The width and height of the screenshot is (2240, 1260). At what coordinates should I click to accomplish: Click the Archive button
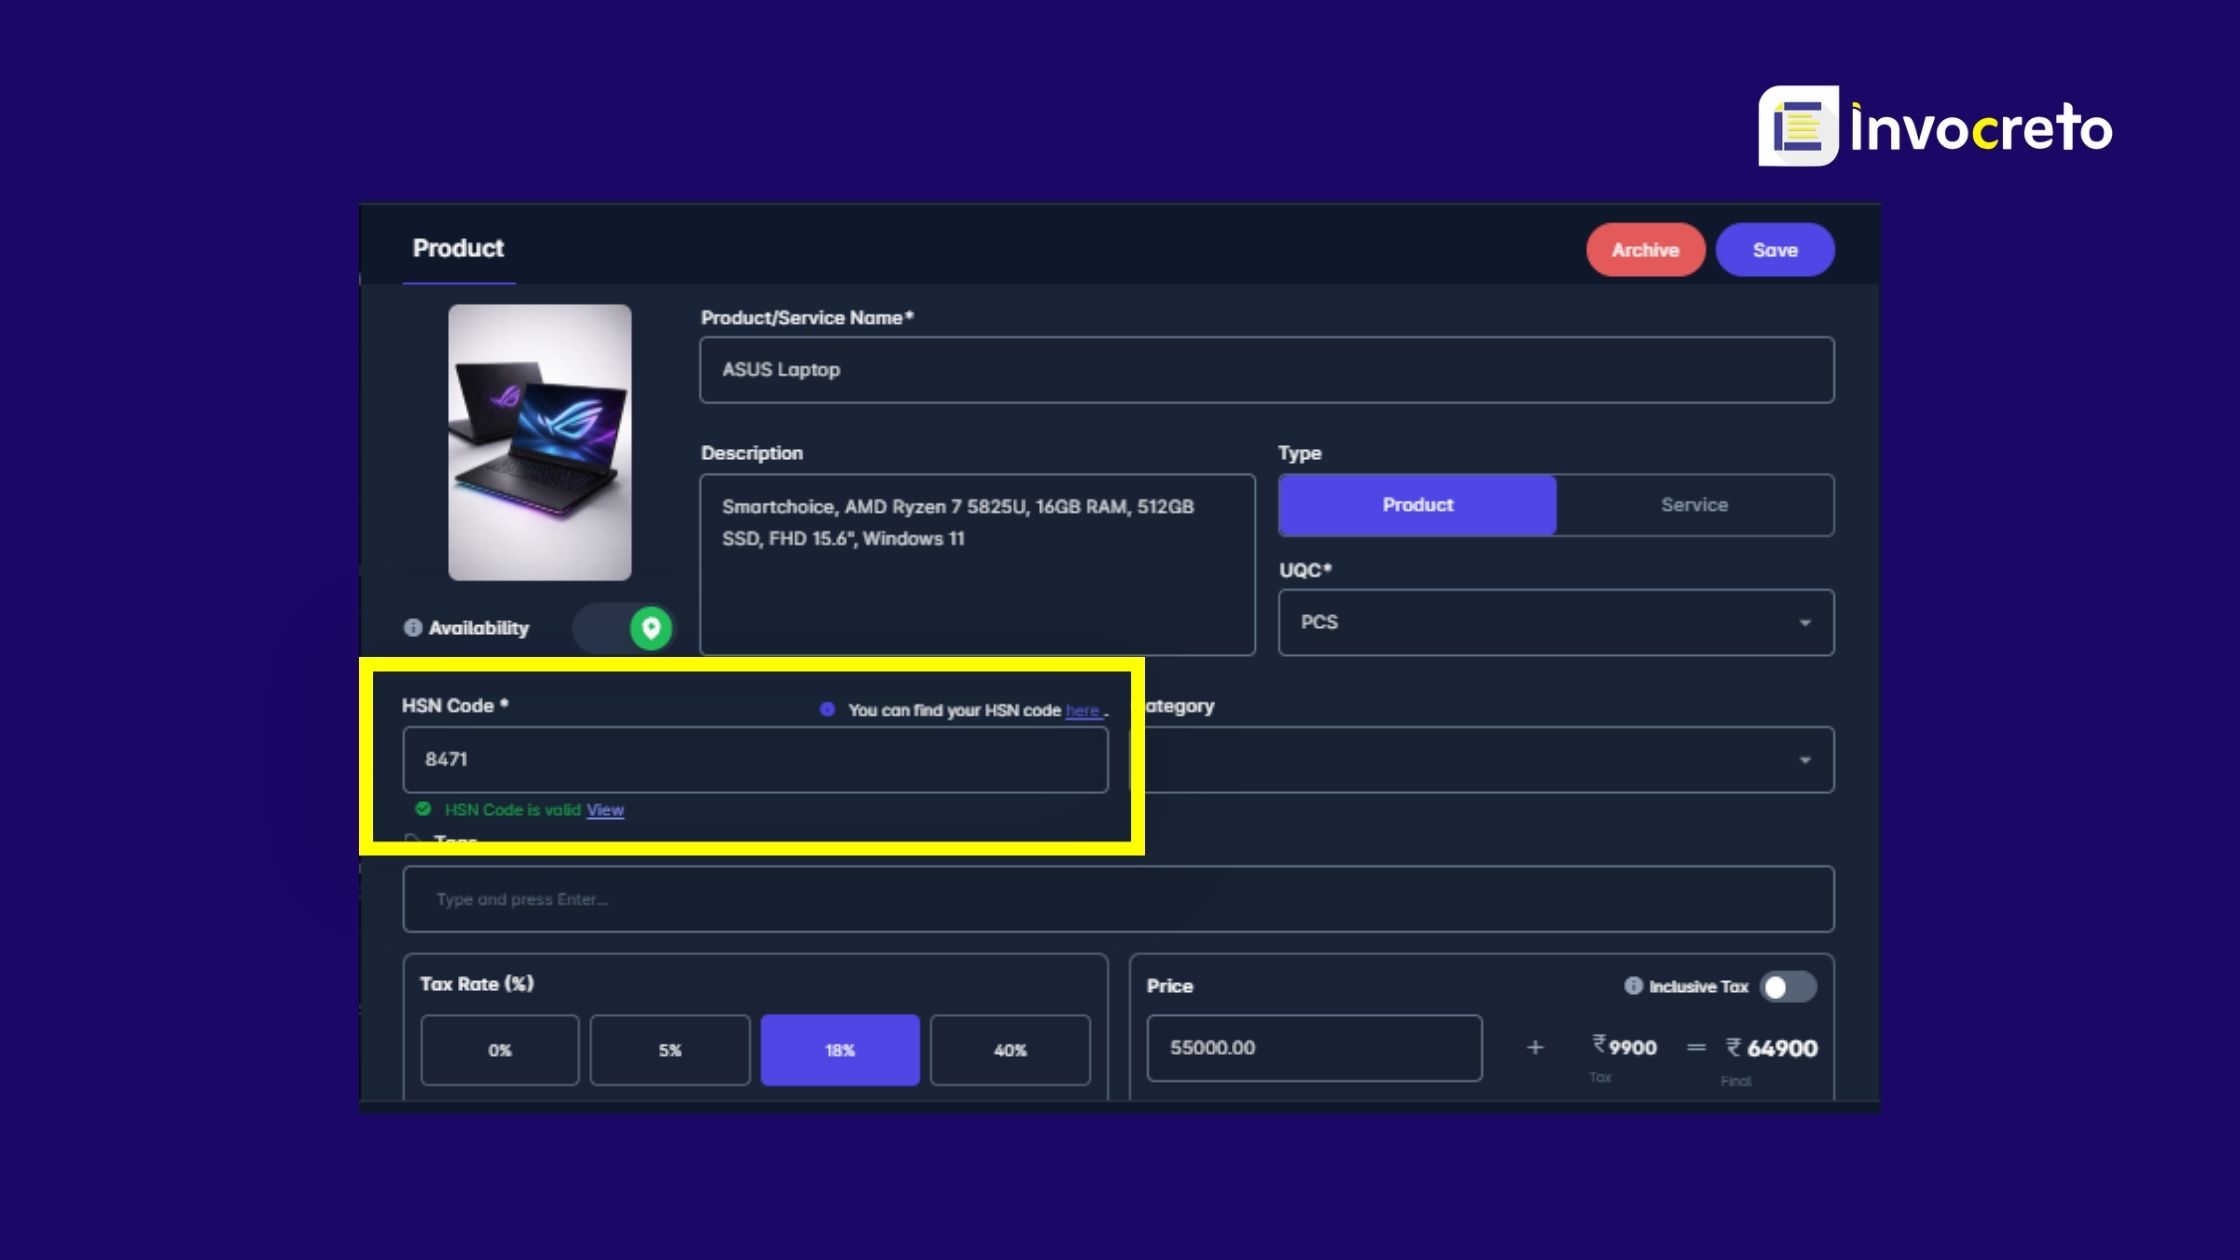click(x=1645, y=250)
